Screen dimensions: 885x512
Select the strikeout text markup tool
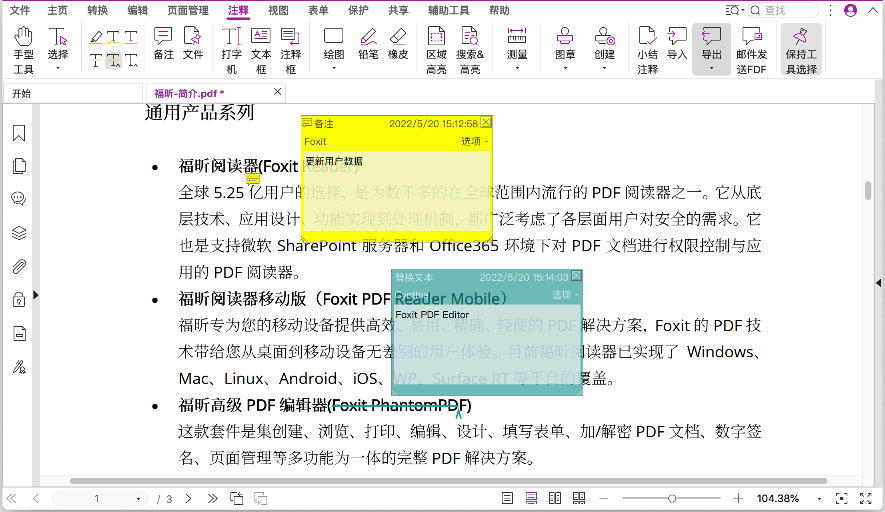coord(97,60)
